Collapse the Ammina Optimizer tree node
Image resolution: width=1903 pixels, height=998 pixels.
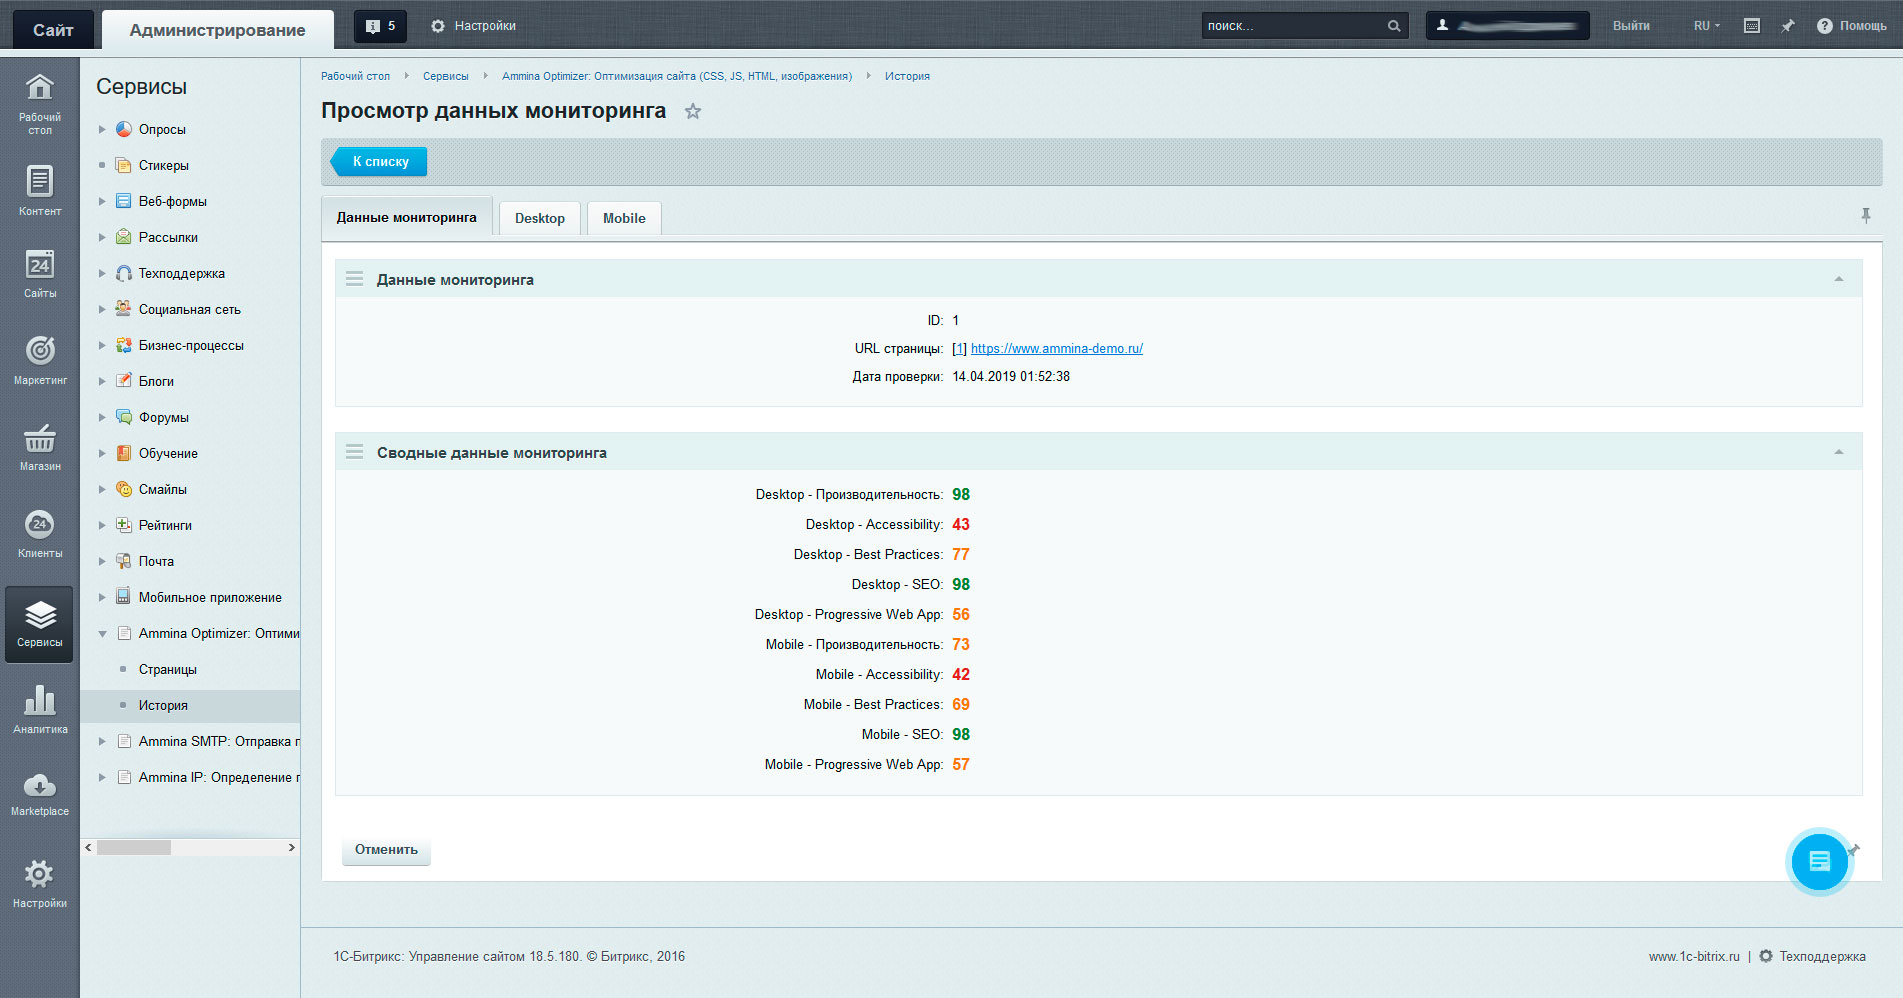102,634
